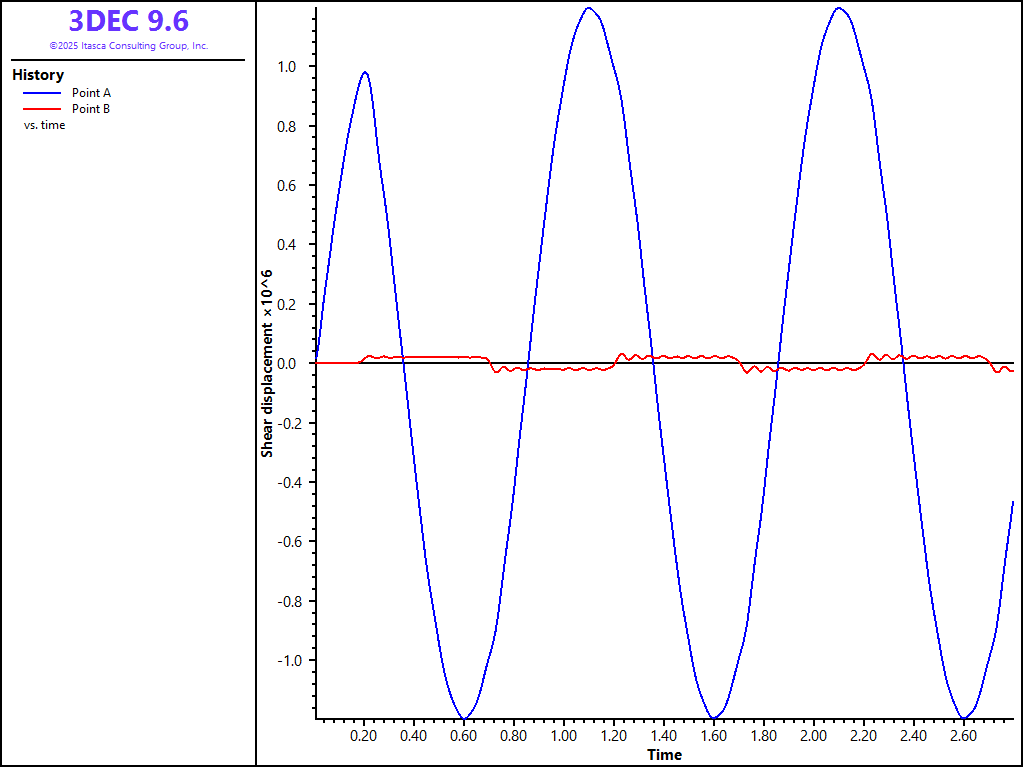Select the Point A legend label
Screen dimensions: 1024x768
coord(91,93)
